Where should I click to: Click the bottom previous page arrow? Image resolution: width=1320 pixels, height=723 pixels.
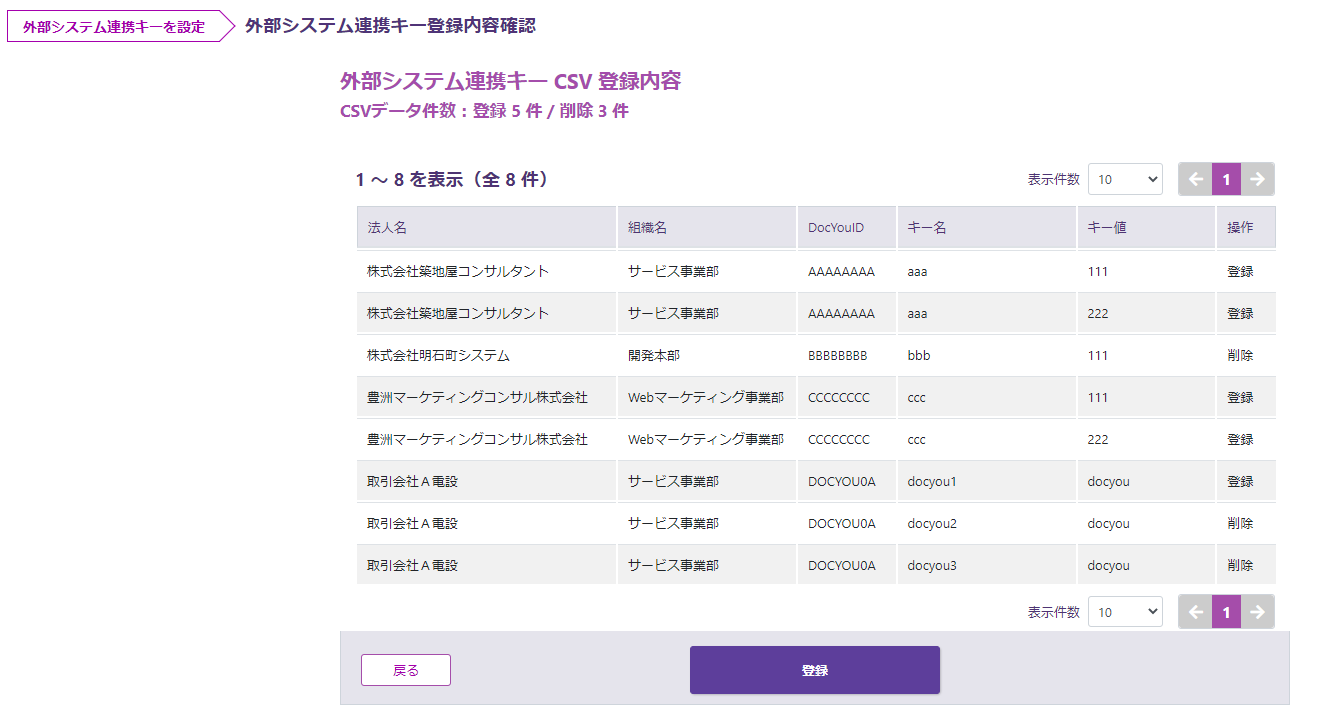pos(1195,612)
